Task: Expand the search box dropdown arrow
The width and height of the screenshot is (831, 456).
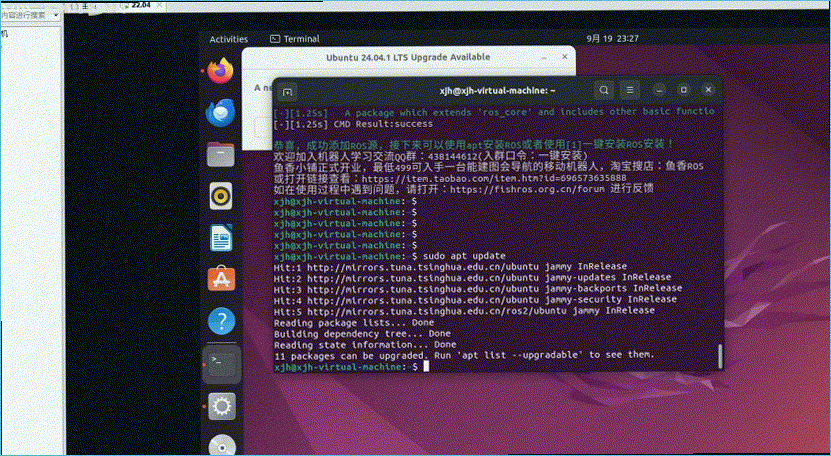Action: pyautogui.click(x=56, y=15)
